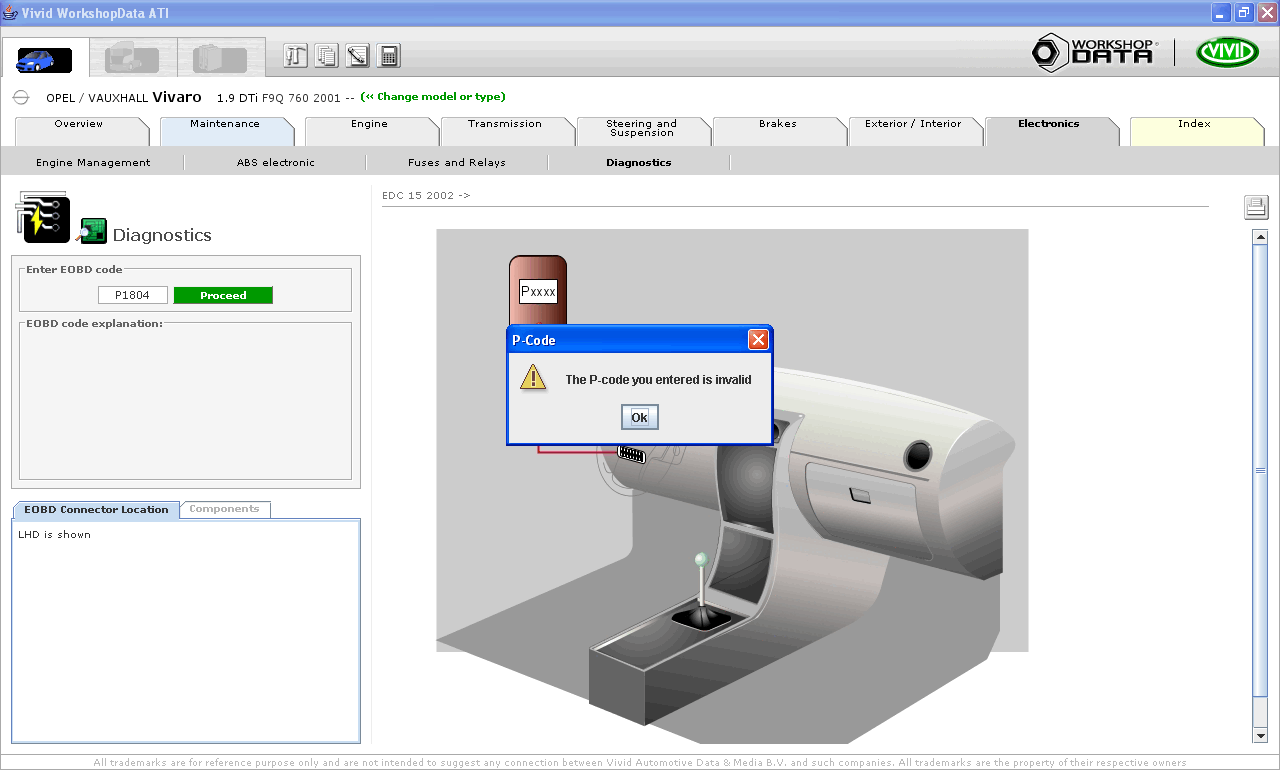
Task: Click the Vivid WorkshopData ATI title bar
Action: (x=640, y=12)
